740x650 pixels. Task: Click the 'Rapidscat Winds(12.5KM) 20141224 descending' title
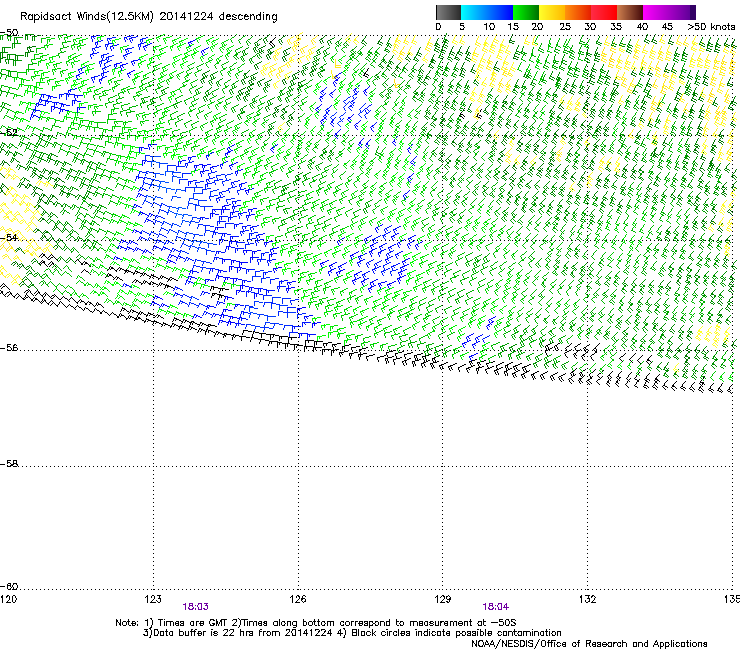(x=149, y=17)
